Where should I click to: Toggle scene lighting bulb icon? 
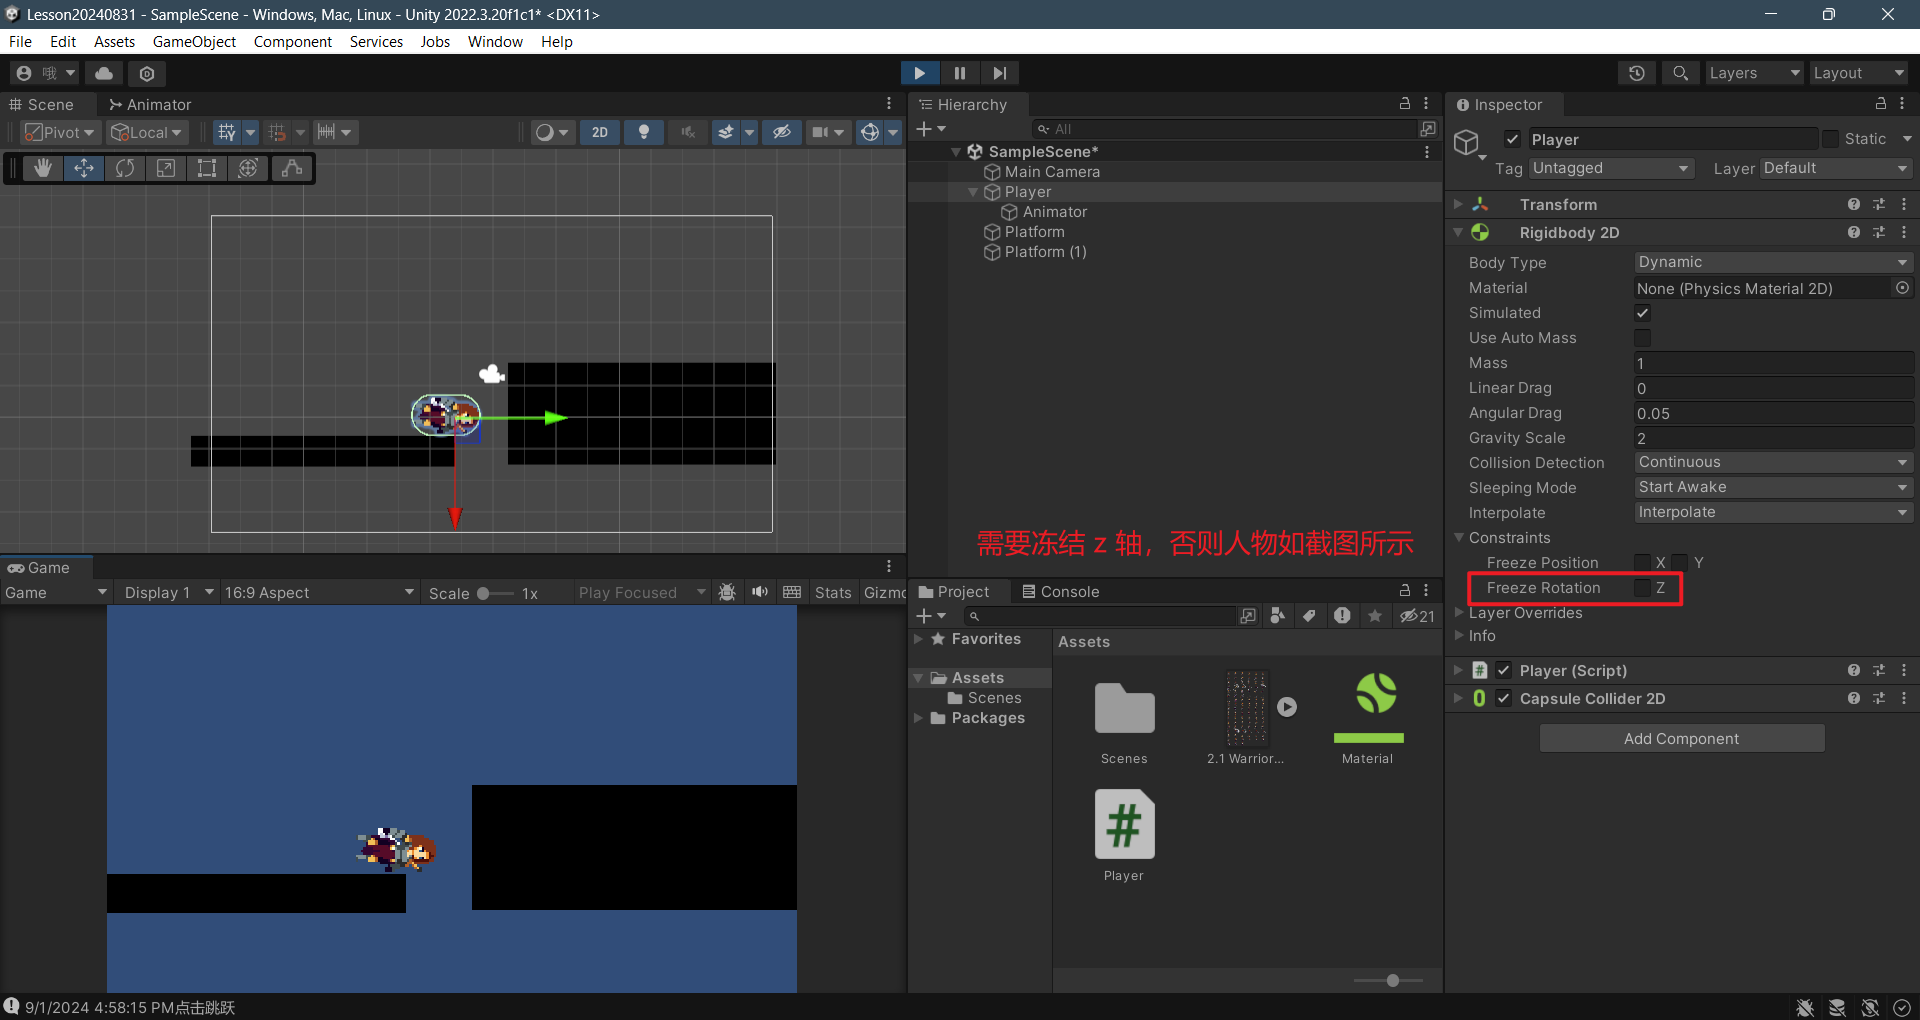click(x=644, y=132)
